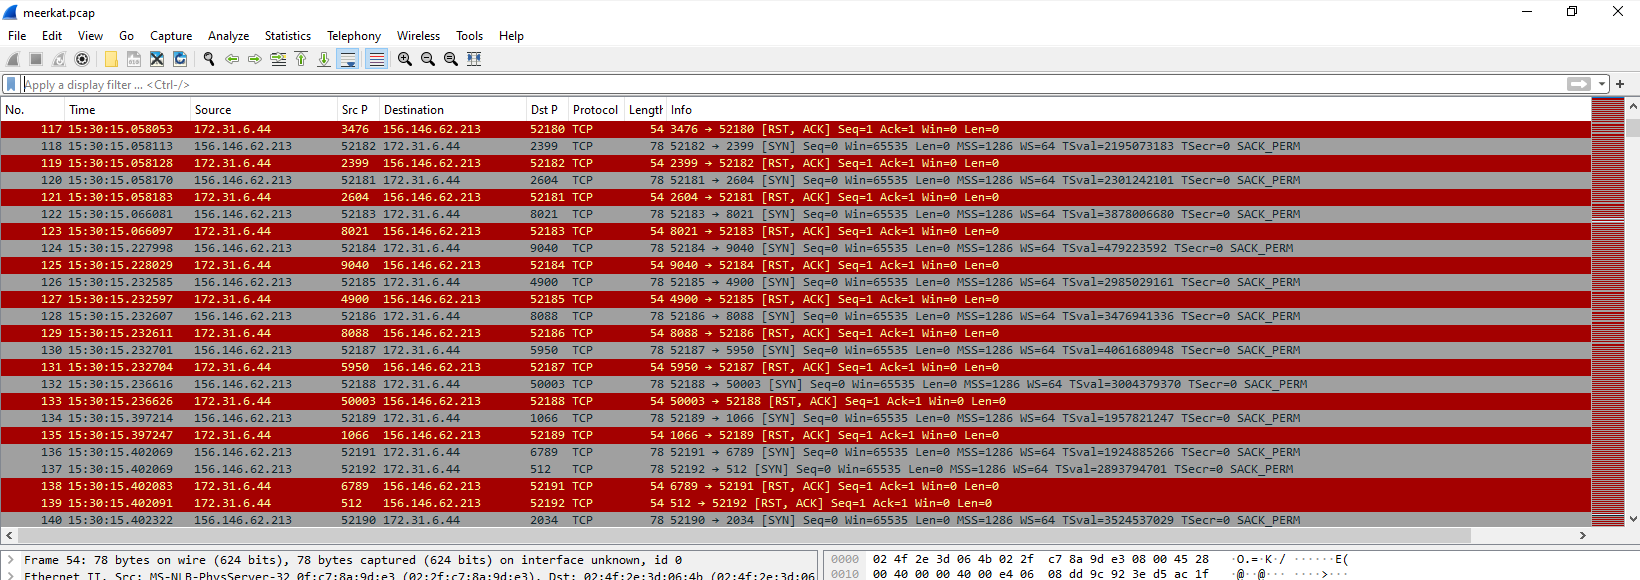This screenshot has height=580, width=1640.
Task: Close this capture file
Action: 157,59
